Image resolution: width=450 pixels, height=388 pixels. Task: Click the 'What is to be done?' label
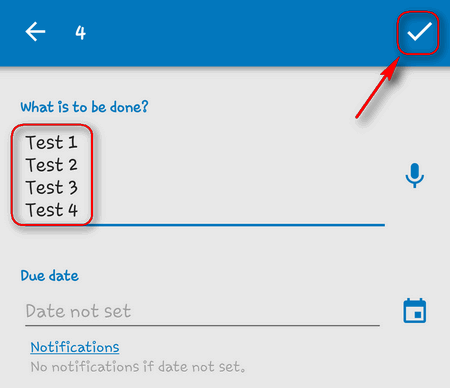[x=84, y=107]
